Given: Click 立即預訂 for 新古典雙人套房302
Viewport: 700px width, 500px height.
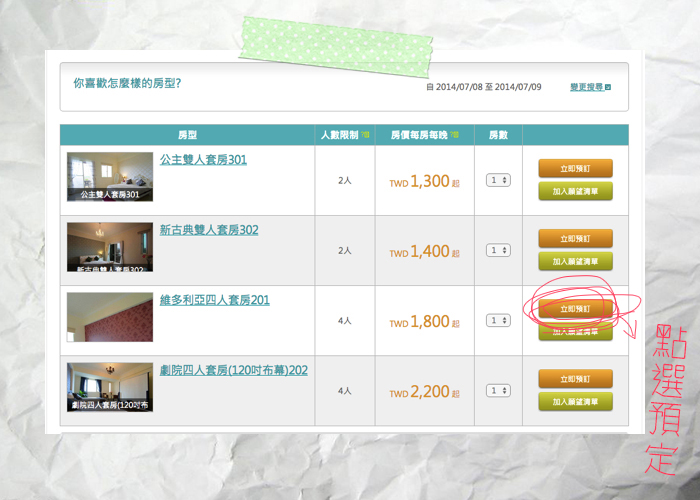Looking at the screenshot, I should (x=575, y=238).
